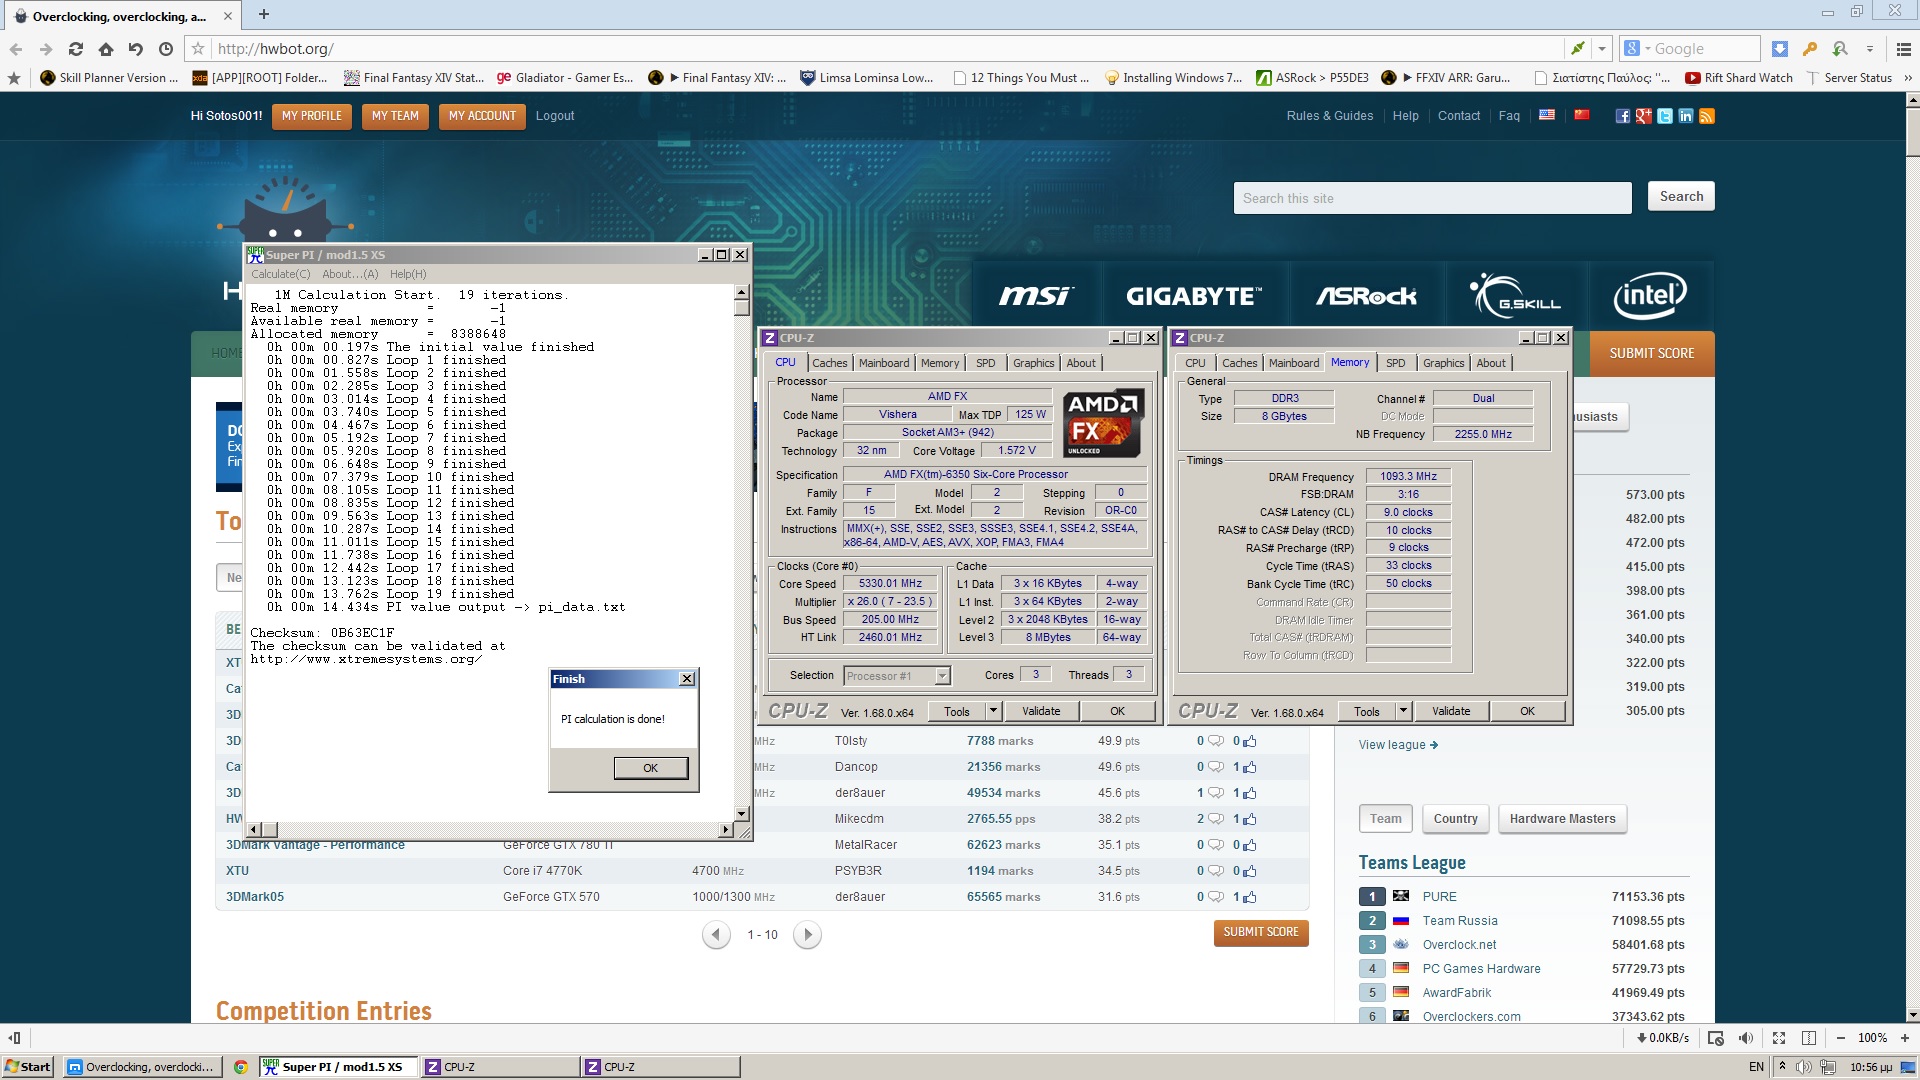Screen dimensions: 1920x1080
Task: Click the browser back arrow
Action: pyautogui.click(x=16, y=48)
